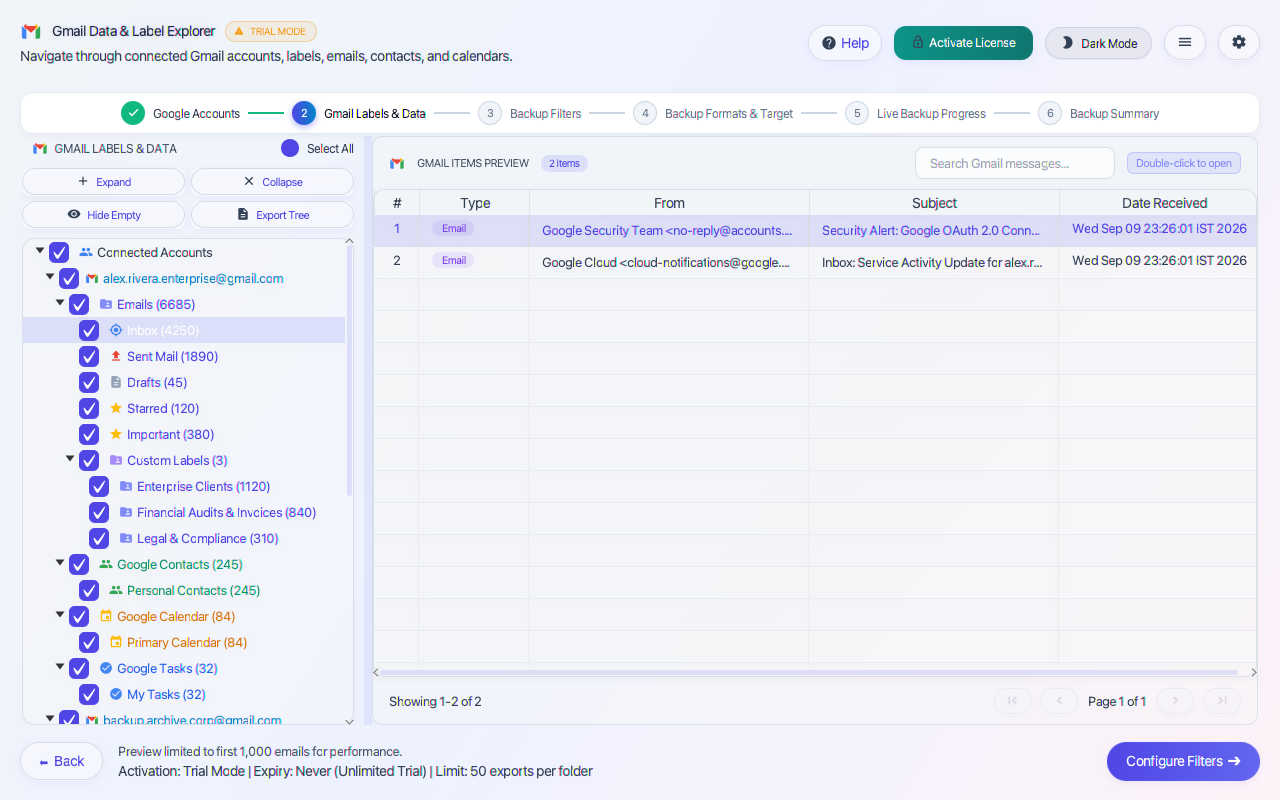Screen dimensions: 1280x800
Task: Click the Emails folder icon
Action: pos(105,304)
